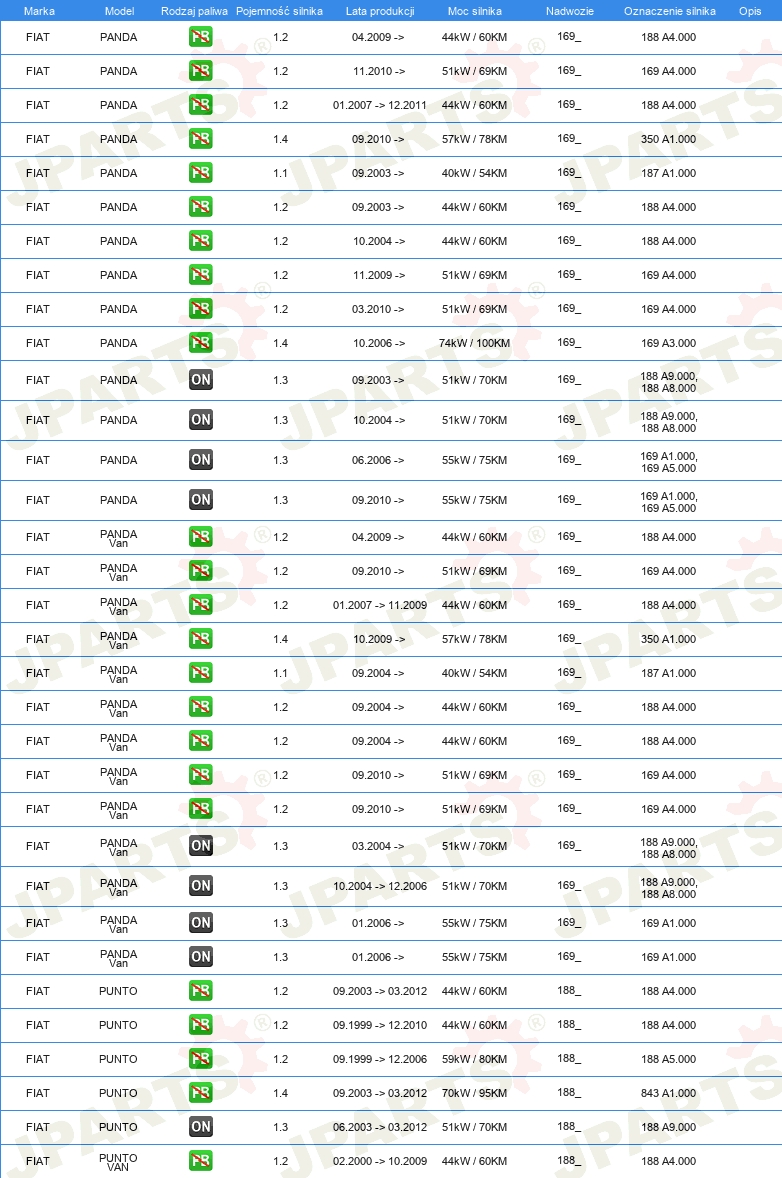Viewport: 782px width, 1178px height.
Task: Click the Nadwozie column header
Action: point(569,11)
